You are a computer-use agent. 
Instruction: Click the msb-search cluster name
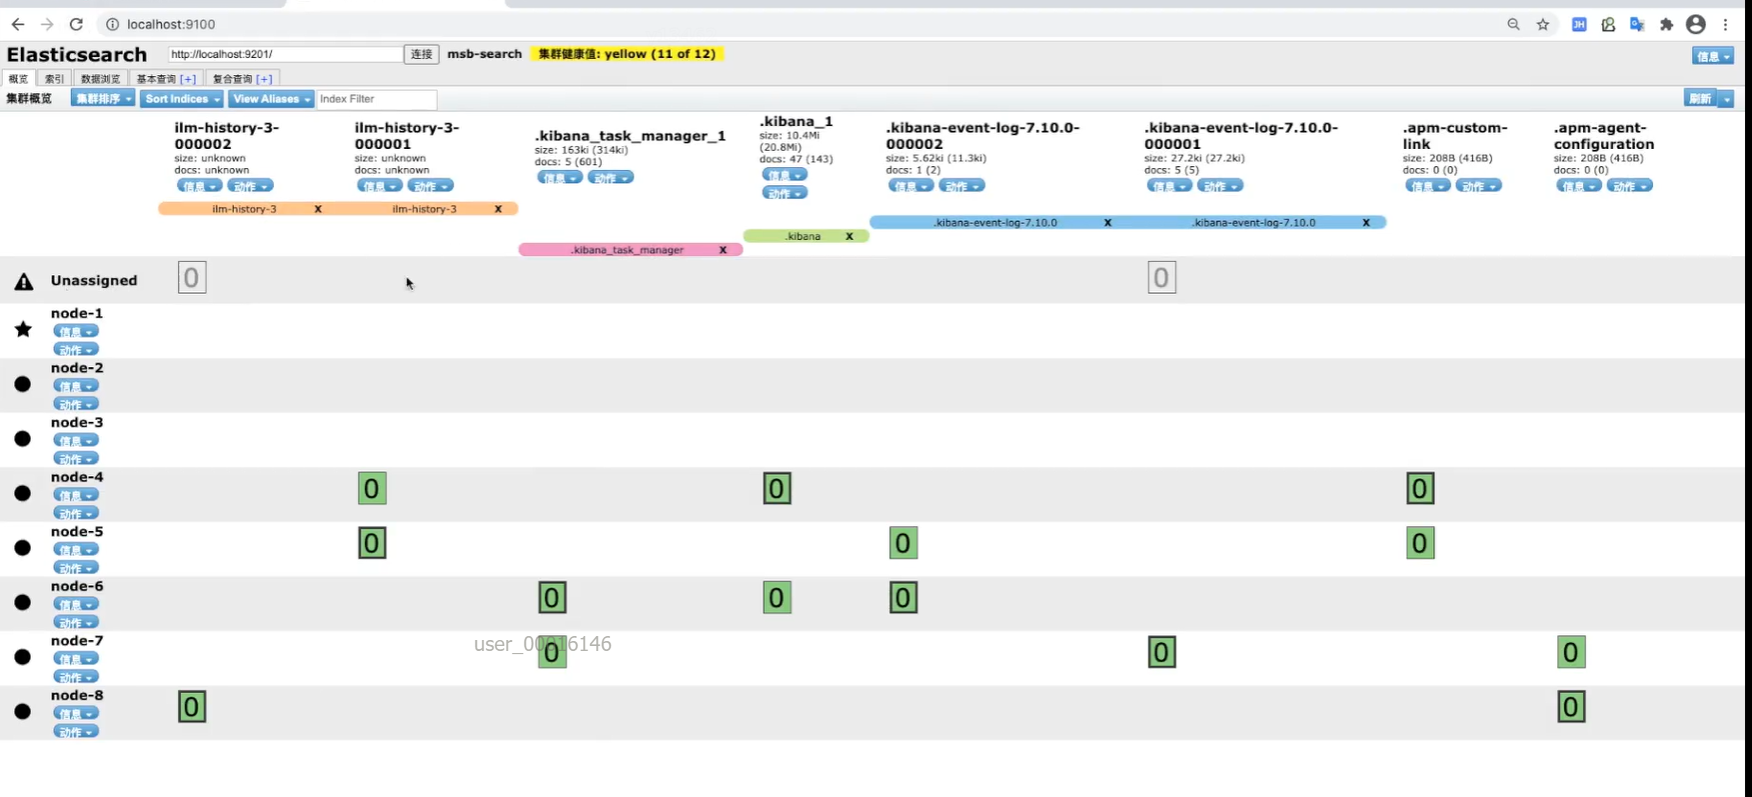[485, 54]
